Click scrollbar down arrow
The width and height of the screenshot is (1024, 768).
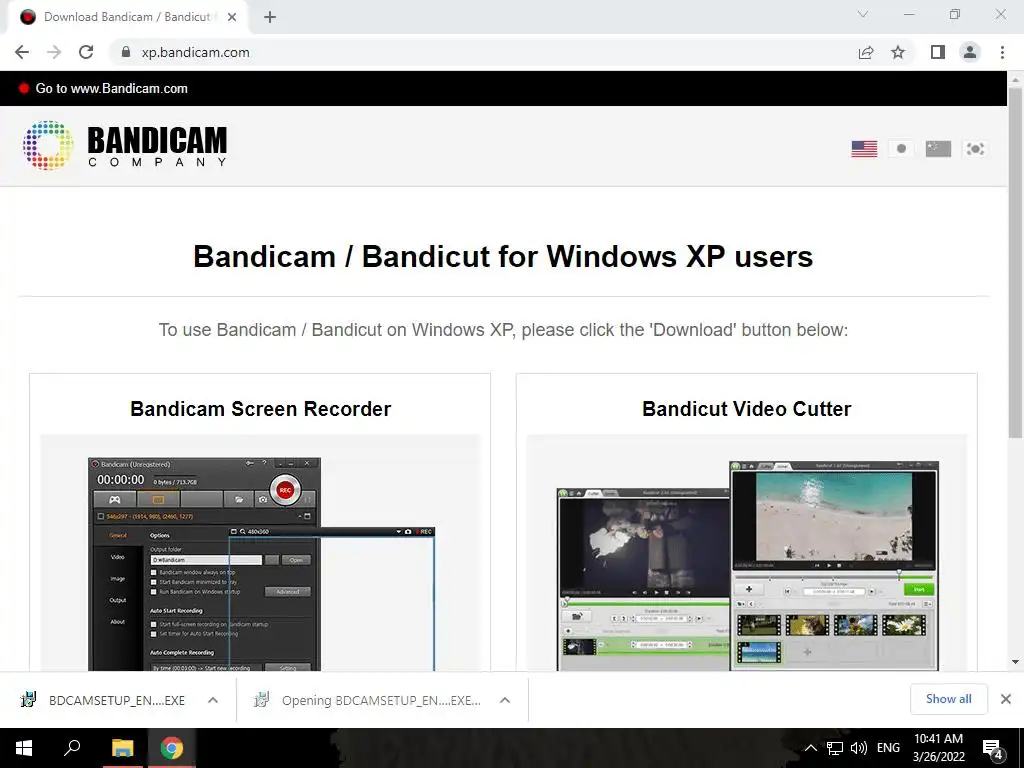pyautogui.click(x=1015, y=662)
